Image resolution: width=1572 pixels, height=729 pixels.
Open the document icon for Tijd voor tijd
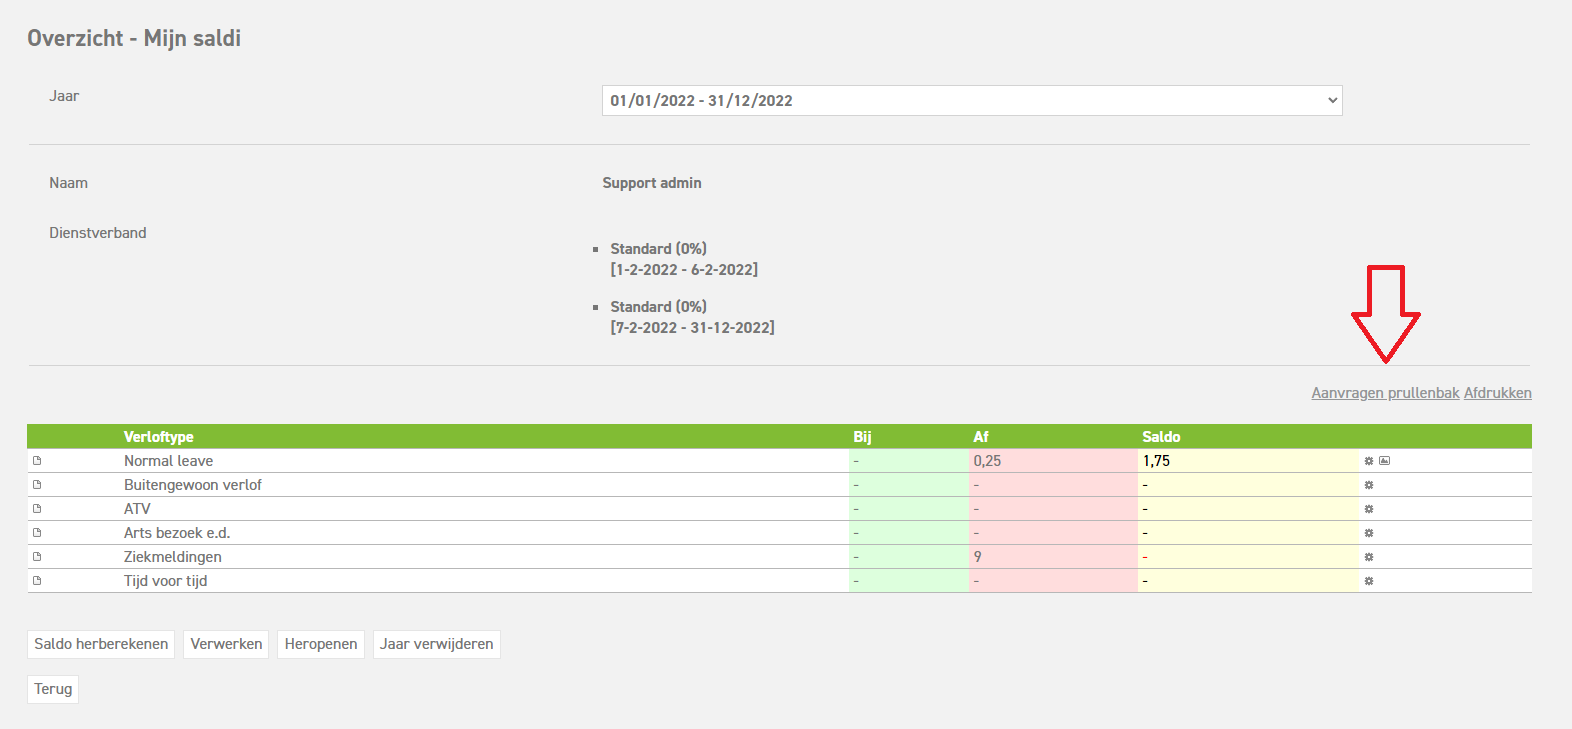click(37, 581)
